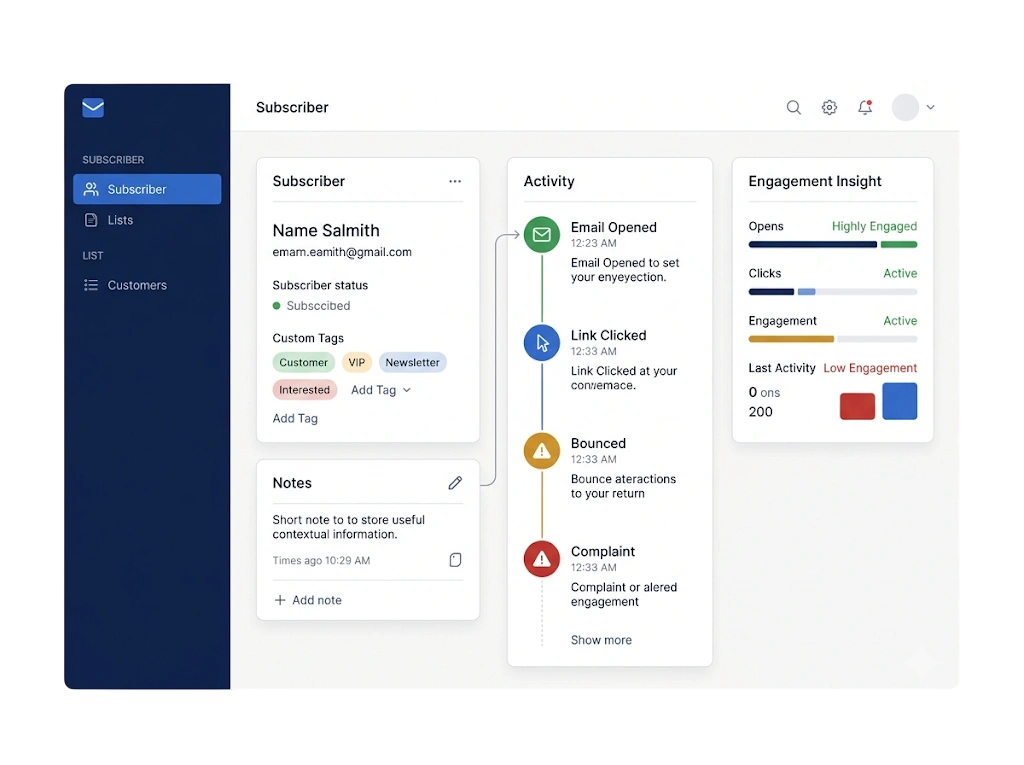Click the plus icon beside Add note

[x=280, y=600]
